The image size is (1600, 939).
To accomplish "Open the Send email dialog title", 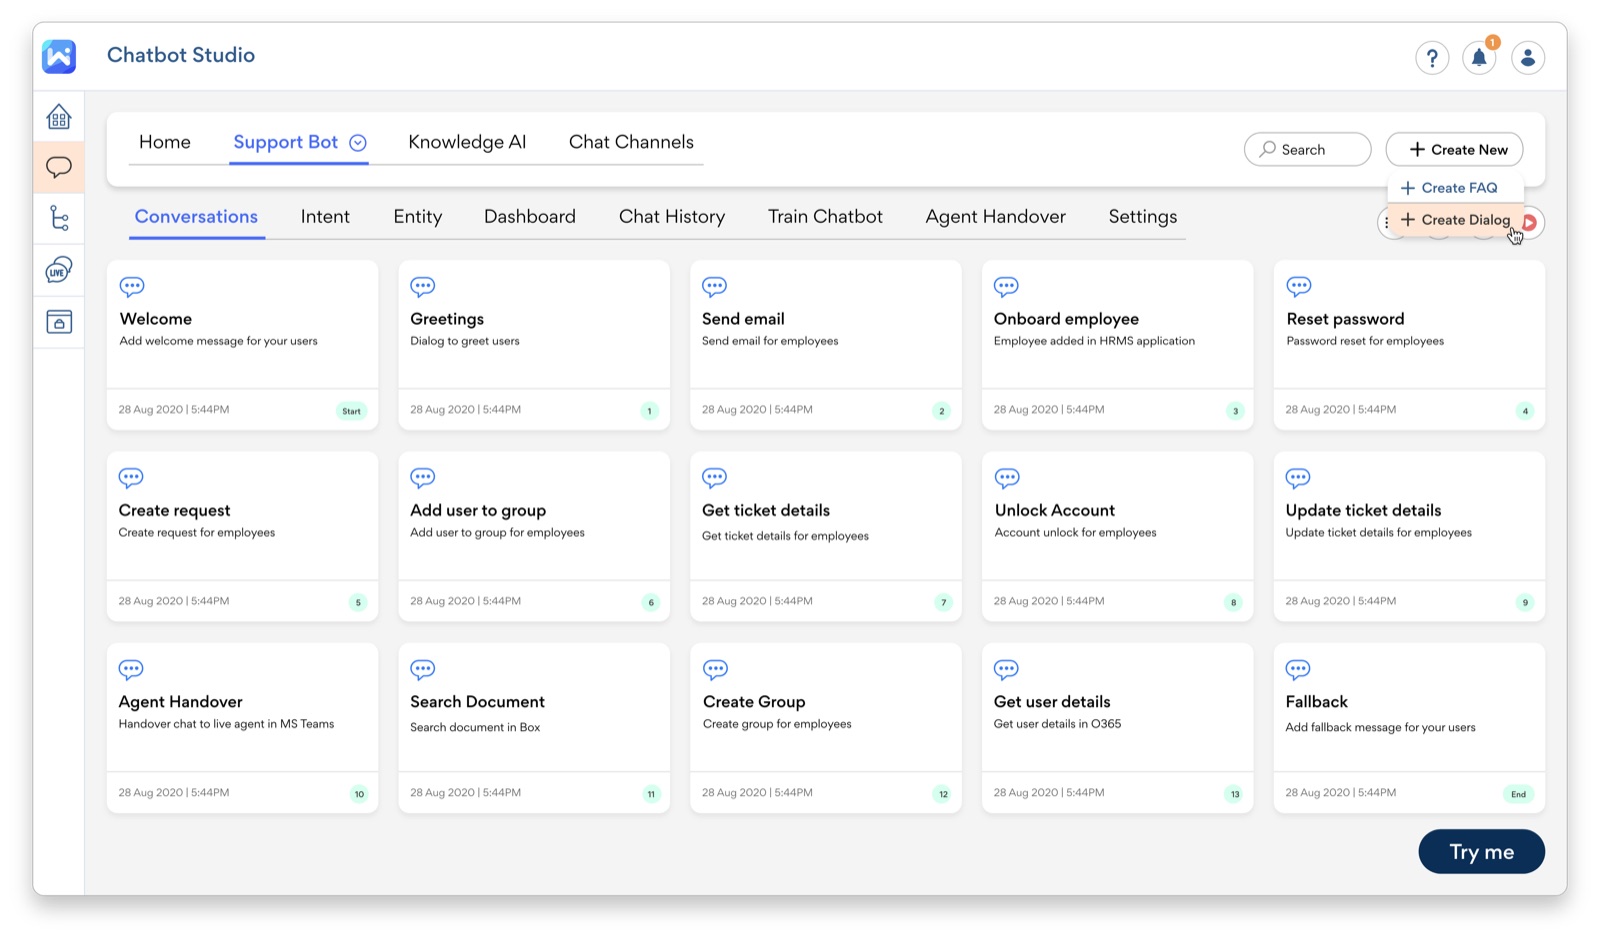I will click(x=743, y=319).
